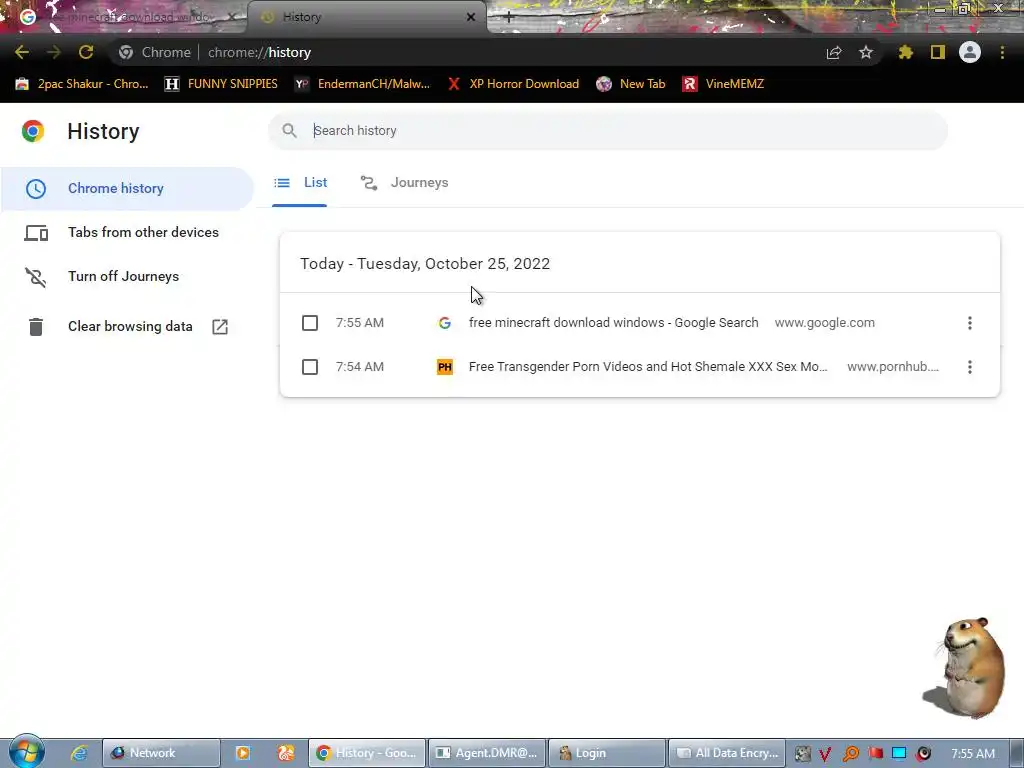Image resolution: width=1024 pixels, height=768 pixels.
Task: Switch to the List tab
Action: 300,183
